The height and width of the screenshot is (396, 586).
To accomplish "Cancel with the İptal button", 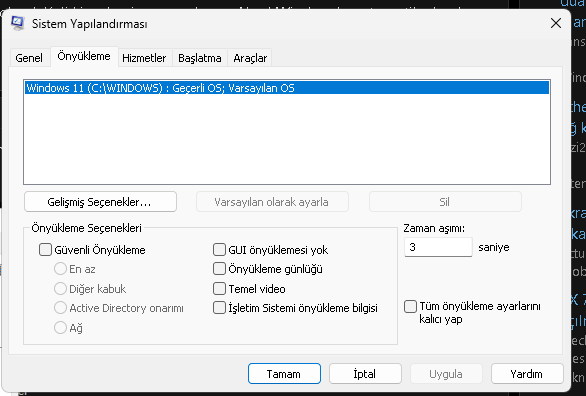I will (x=365, y=374).
